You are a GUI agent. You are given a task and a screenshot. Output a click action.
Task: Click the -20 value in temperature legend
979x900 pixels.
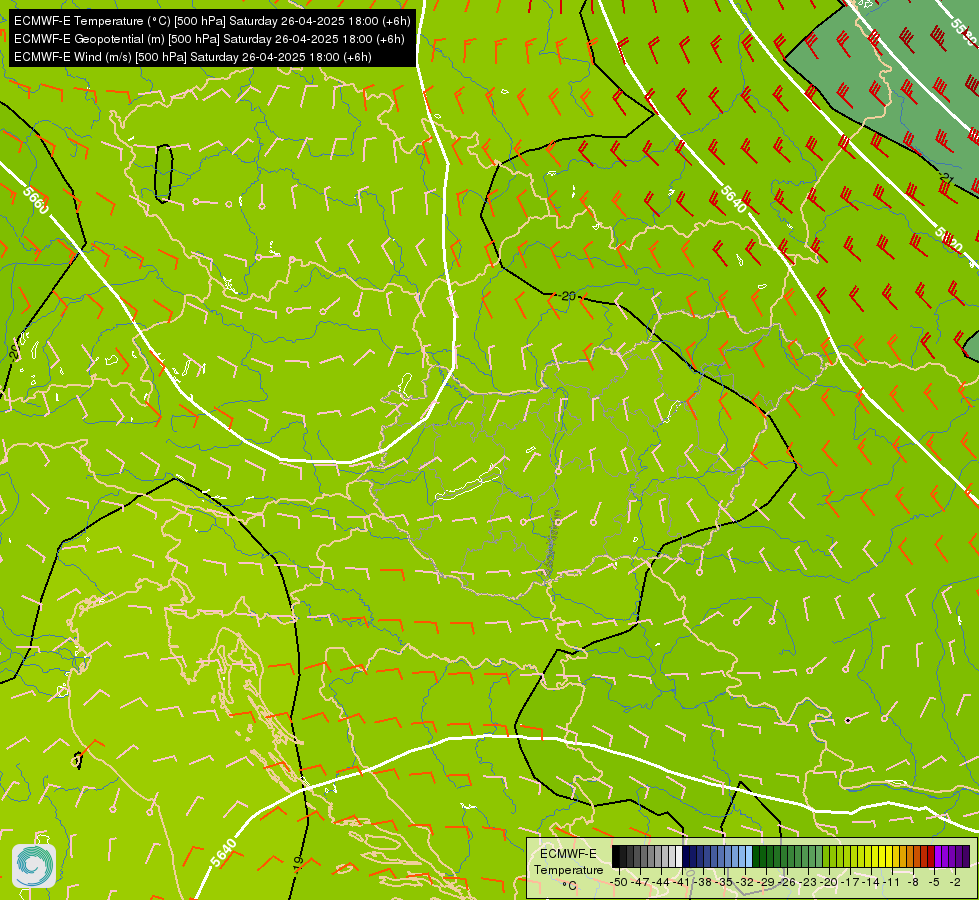tap(829, 883)
